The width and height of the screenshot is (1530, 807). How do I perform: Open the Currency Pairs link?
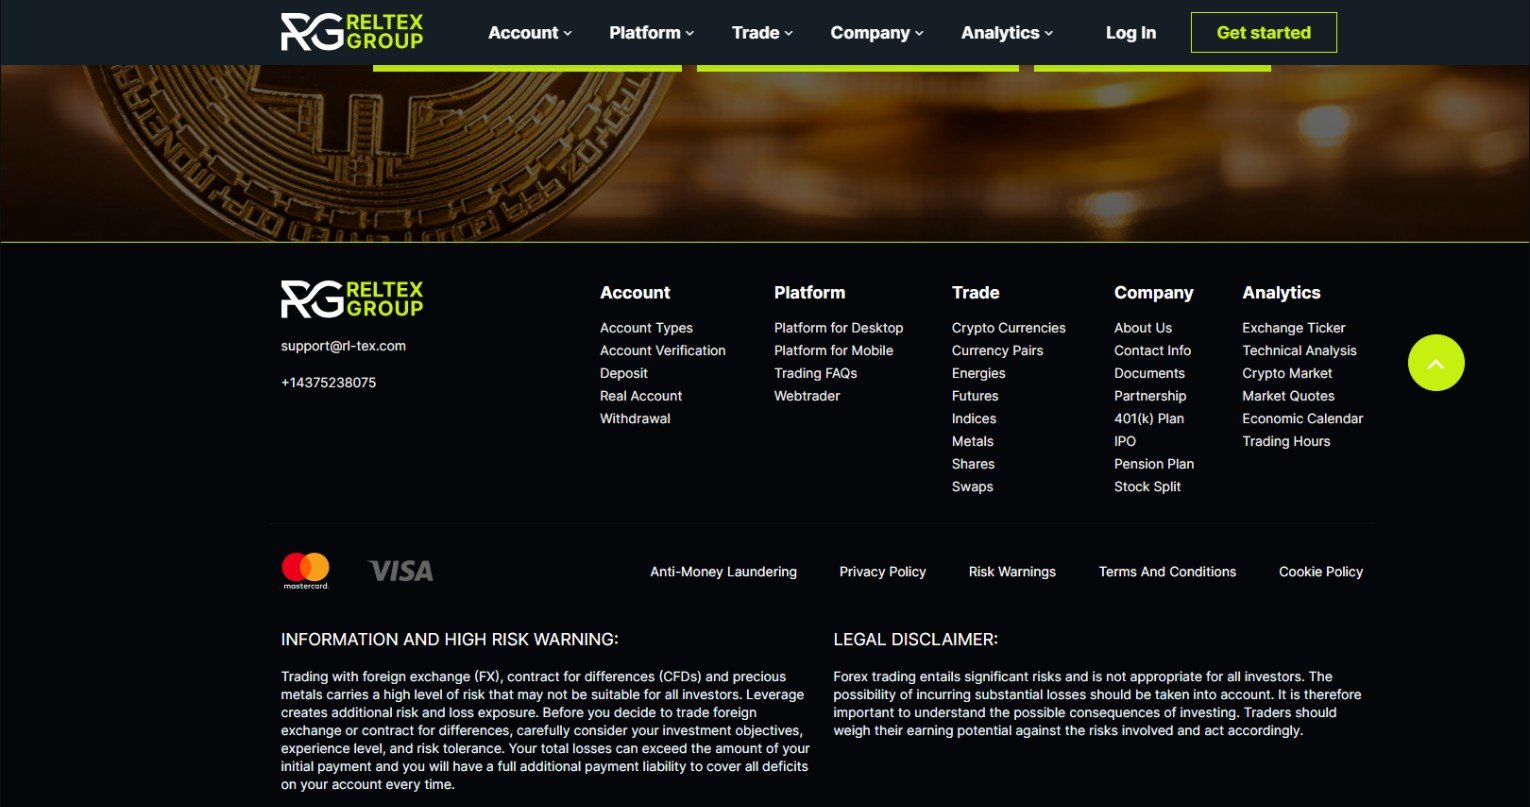point(997,351)
